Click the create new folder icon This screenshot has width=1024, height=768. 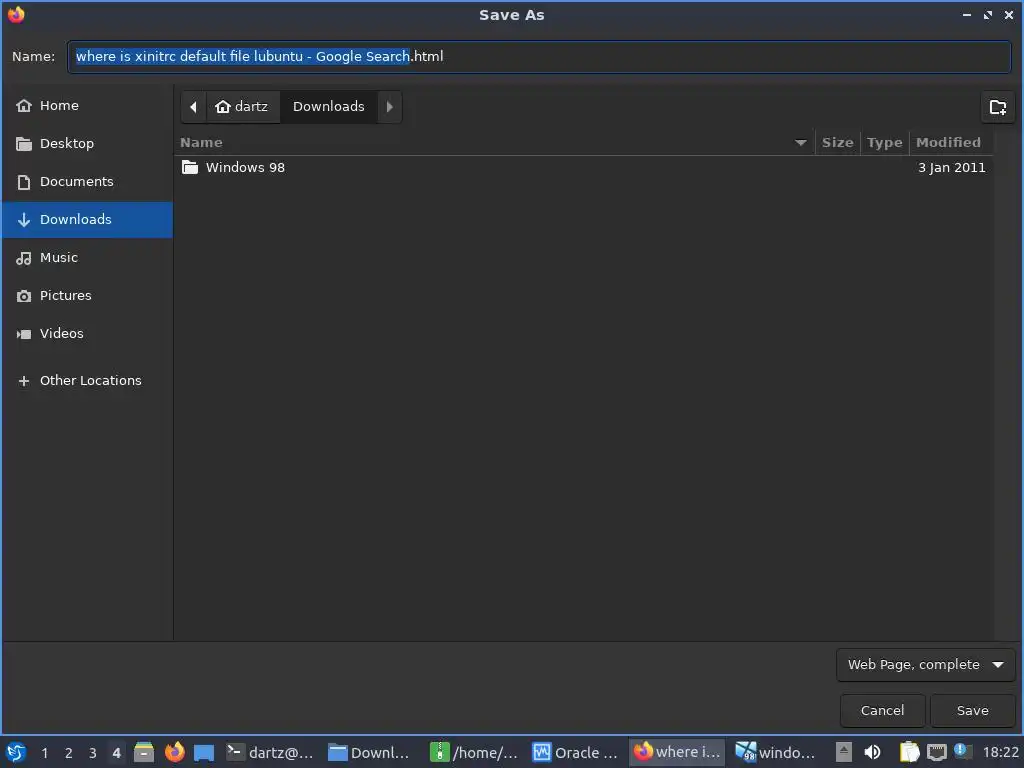click(997, 107)
